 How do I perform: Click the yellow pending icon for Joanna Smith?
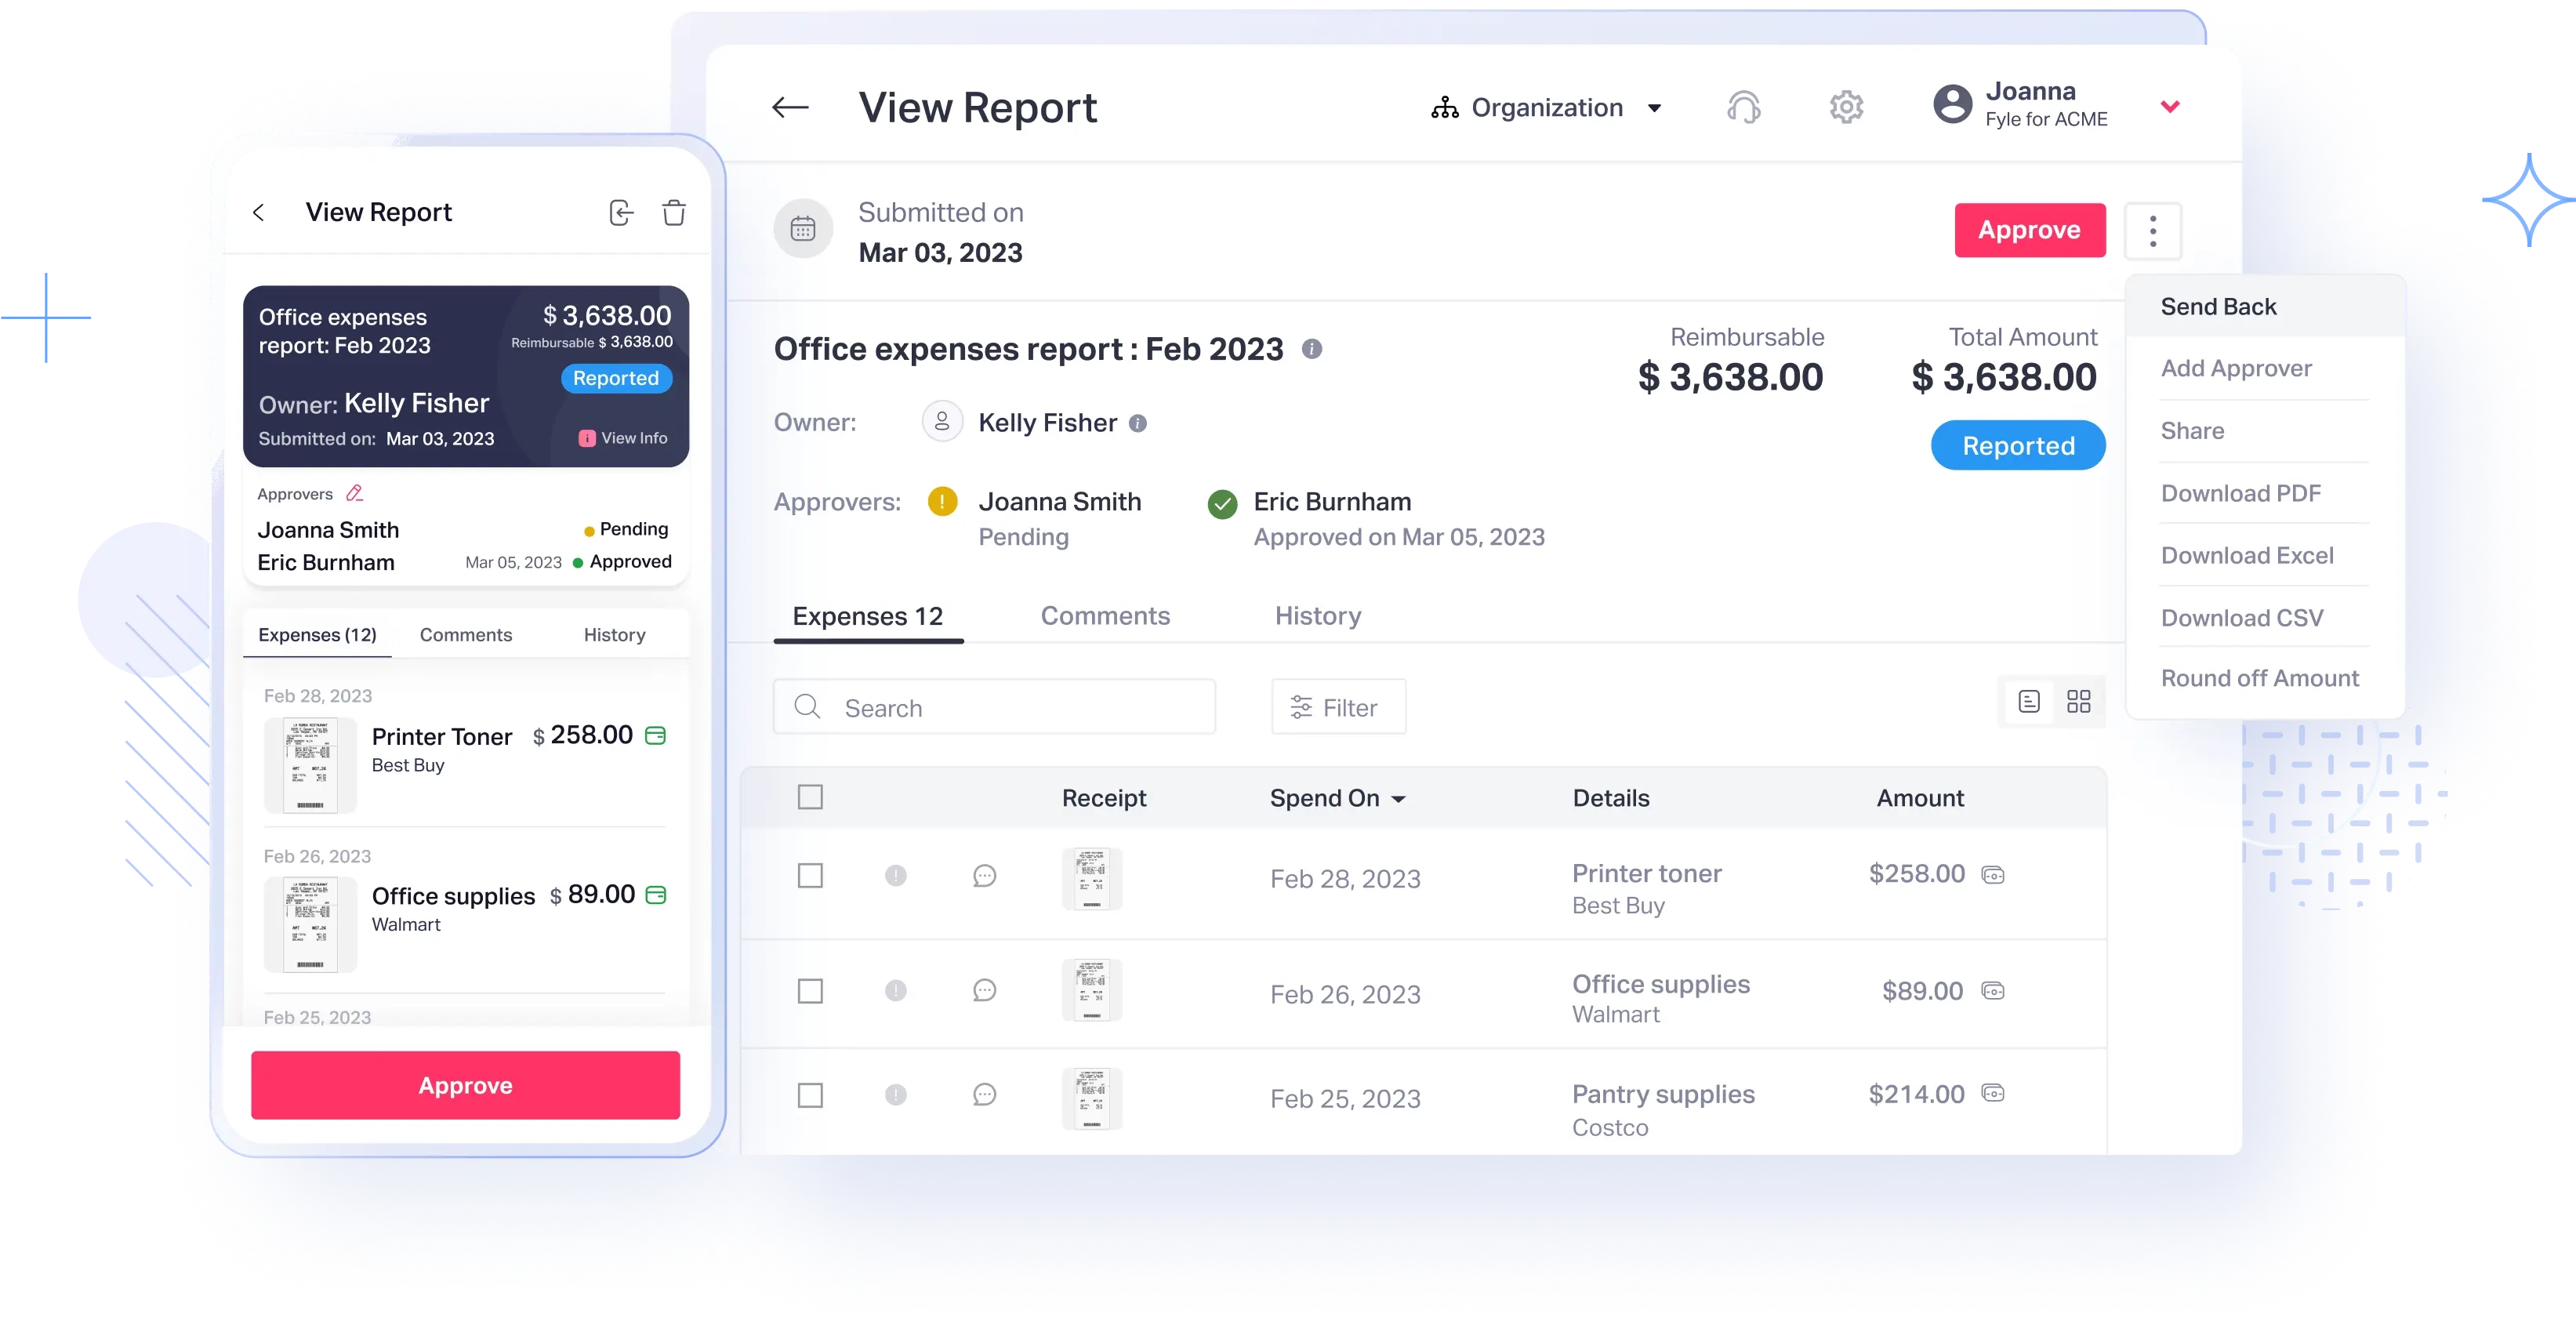click(x=942, y=501)
